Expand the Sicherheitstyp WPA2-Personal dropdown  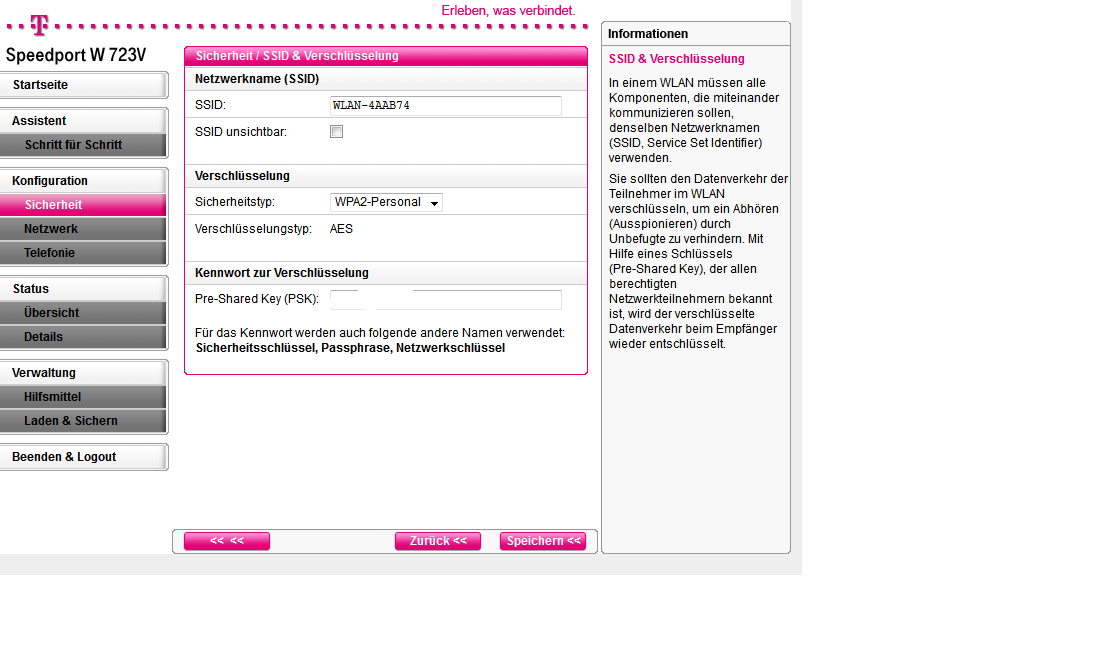click(386, 203)
